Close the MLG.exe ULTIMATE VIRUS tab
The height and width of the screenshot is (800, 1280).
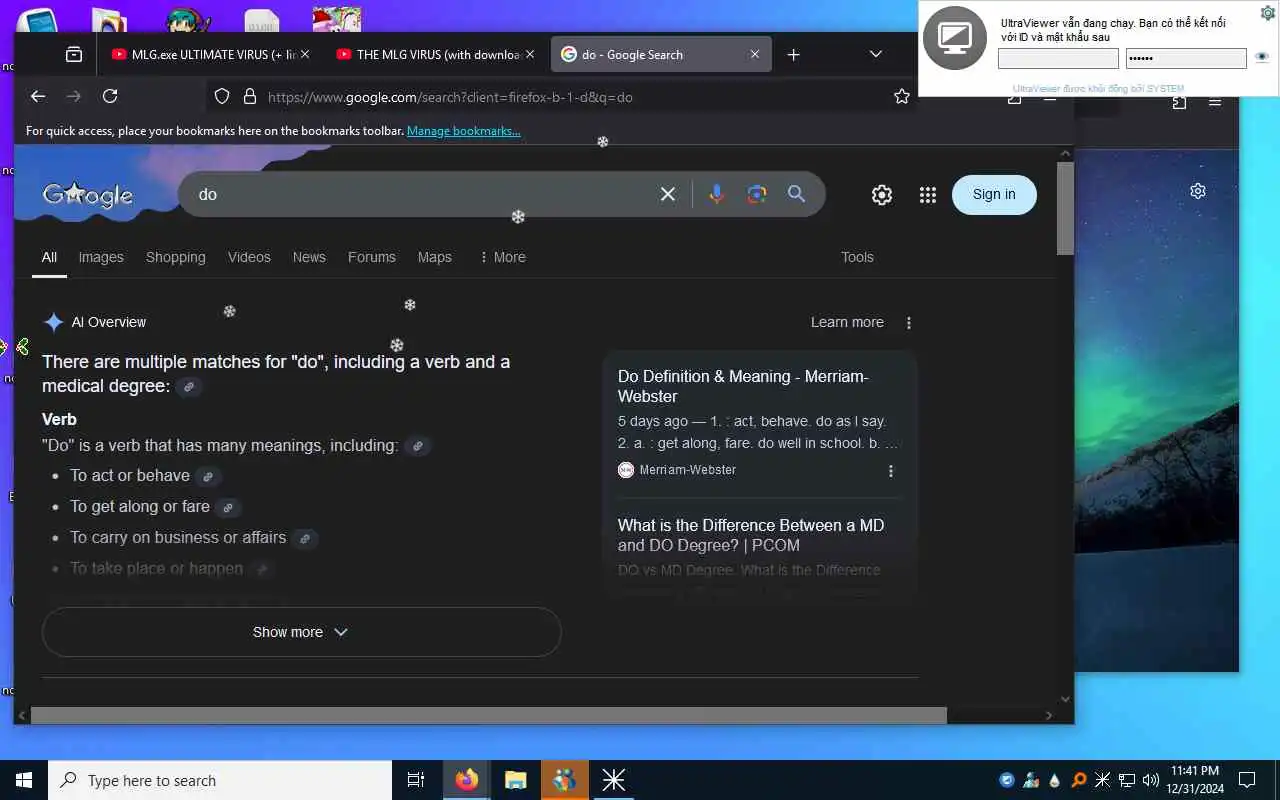pyautogui.click(x=305, y=55)
